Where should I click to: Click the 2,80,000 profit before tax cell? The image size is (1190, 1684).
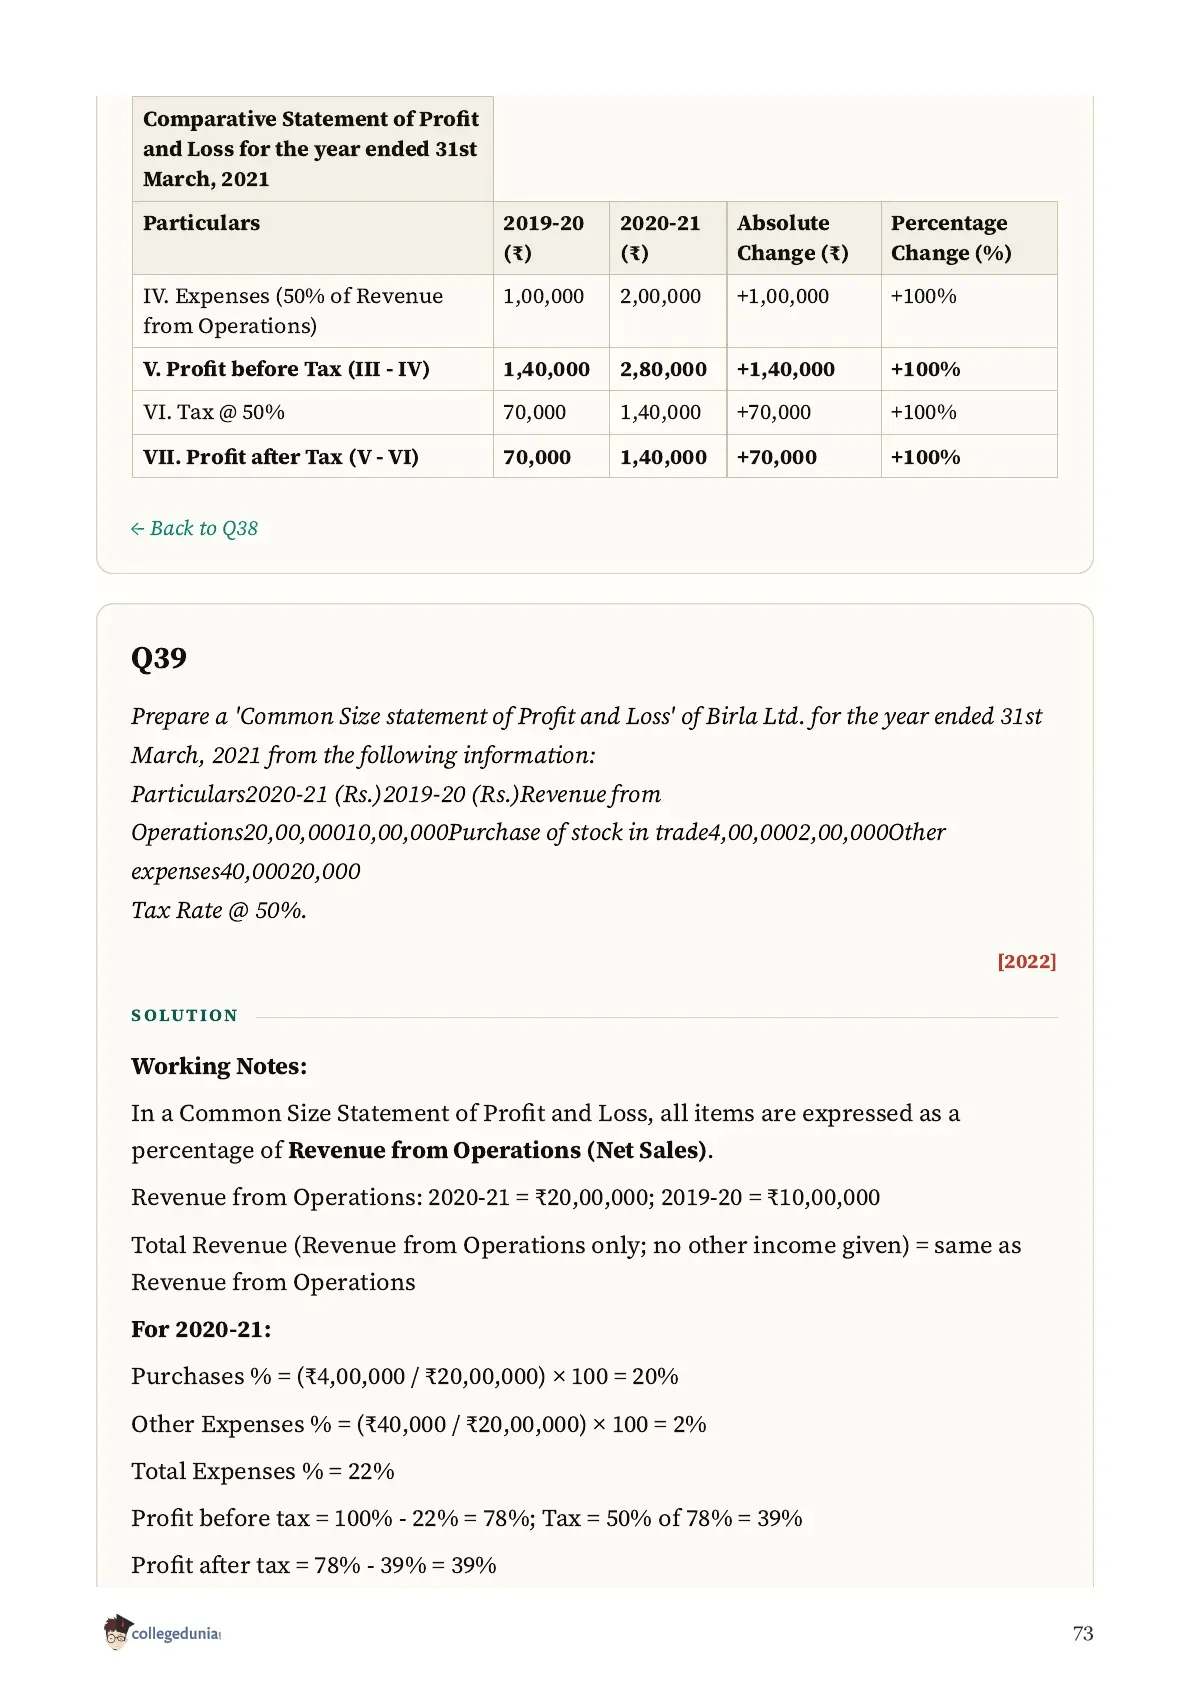pyautogui.click(x=663, y=369)
